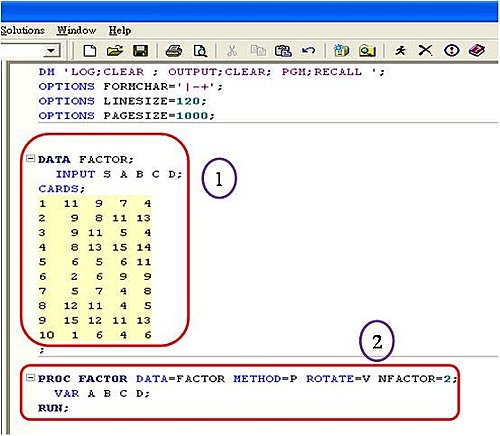Open the Solutions menu
Viewport: 500px width, 436px height.
[22, 30]
